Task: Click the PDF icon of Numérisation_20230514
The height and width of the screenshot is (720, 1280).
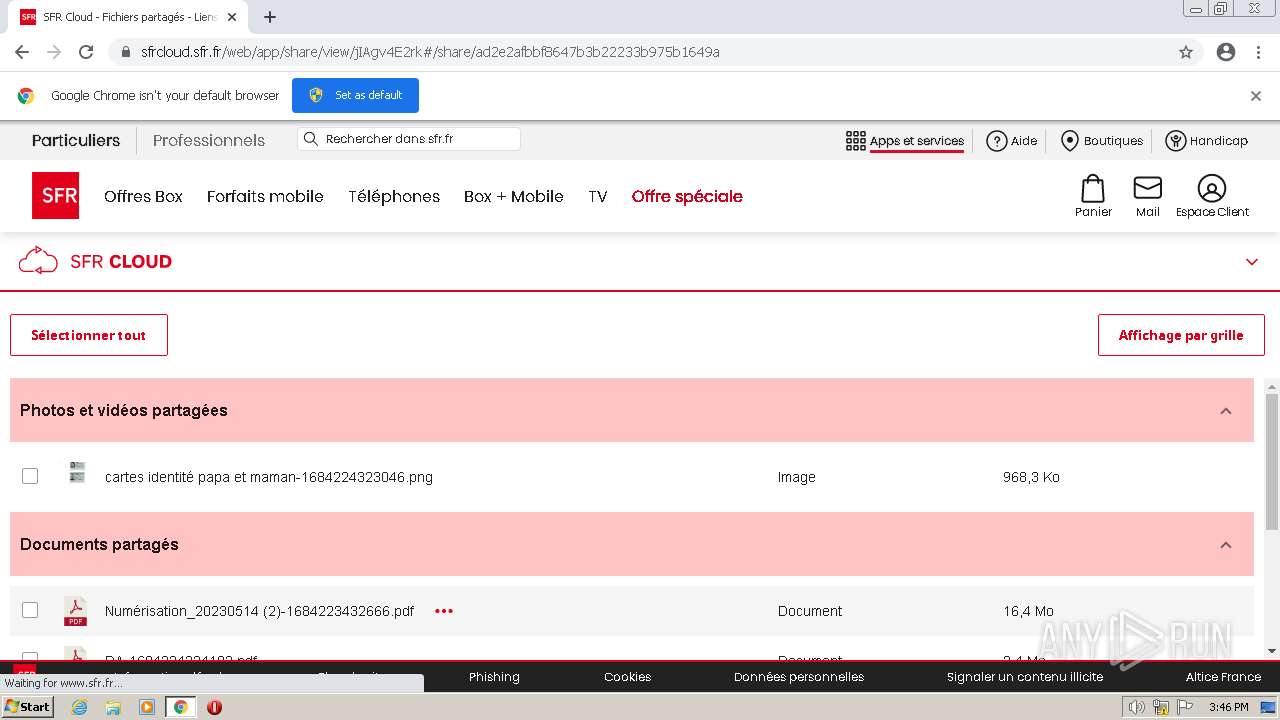Action: (75, 611)
